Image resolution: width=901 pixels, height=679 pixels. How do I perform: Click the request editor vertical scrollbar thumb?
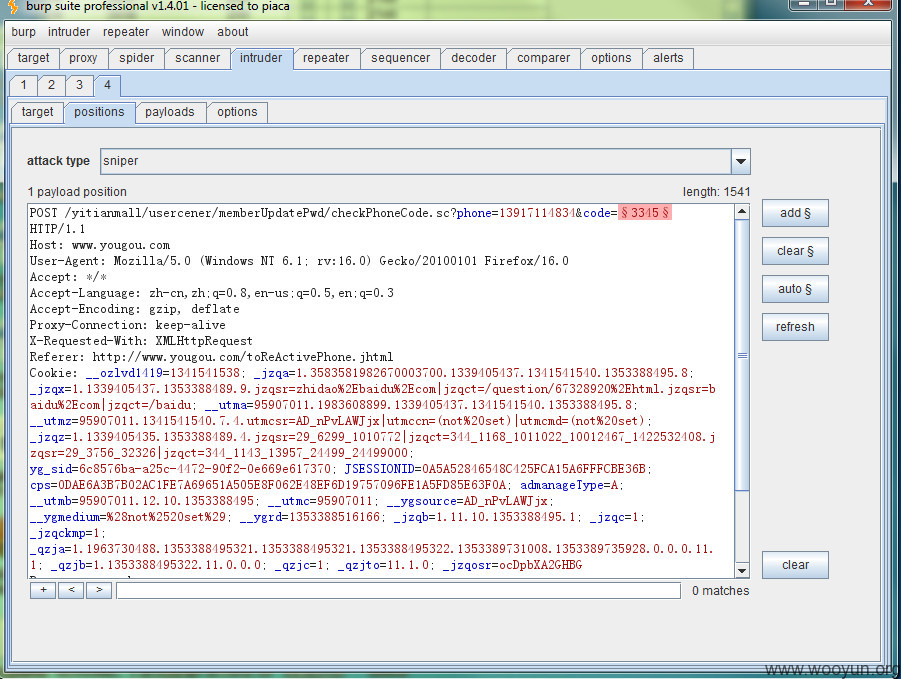pyautogui.click(x=742, y=355)
